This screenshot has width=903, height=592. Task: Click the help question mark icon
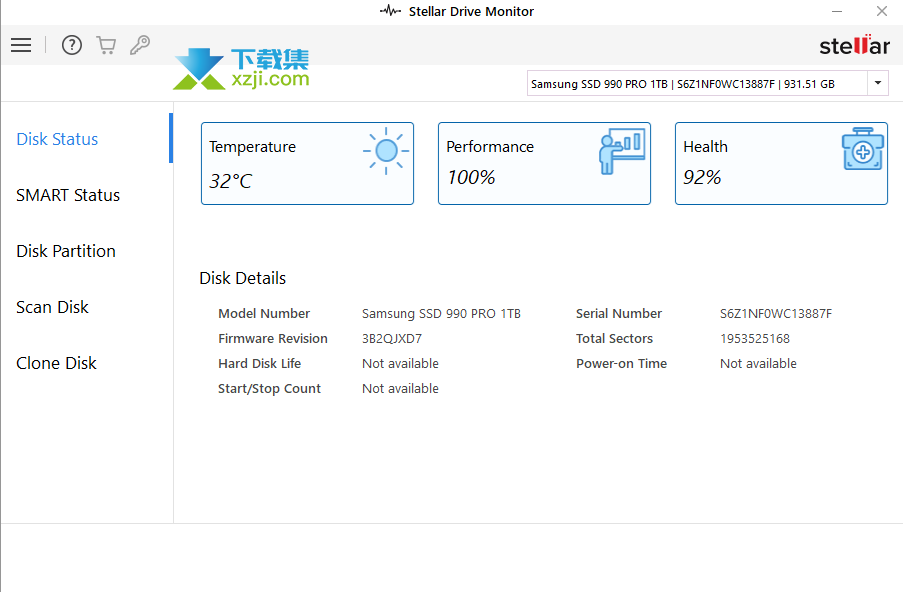click(x=72, y=45)
